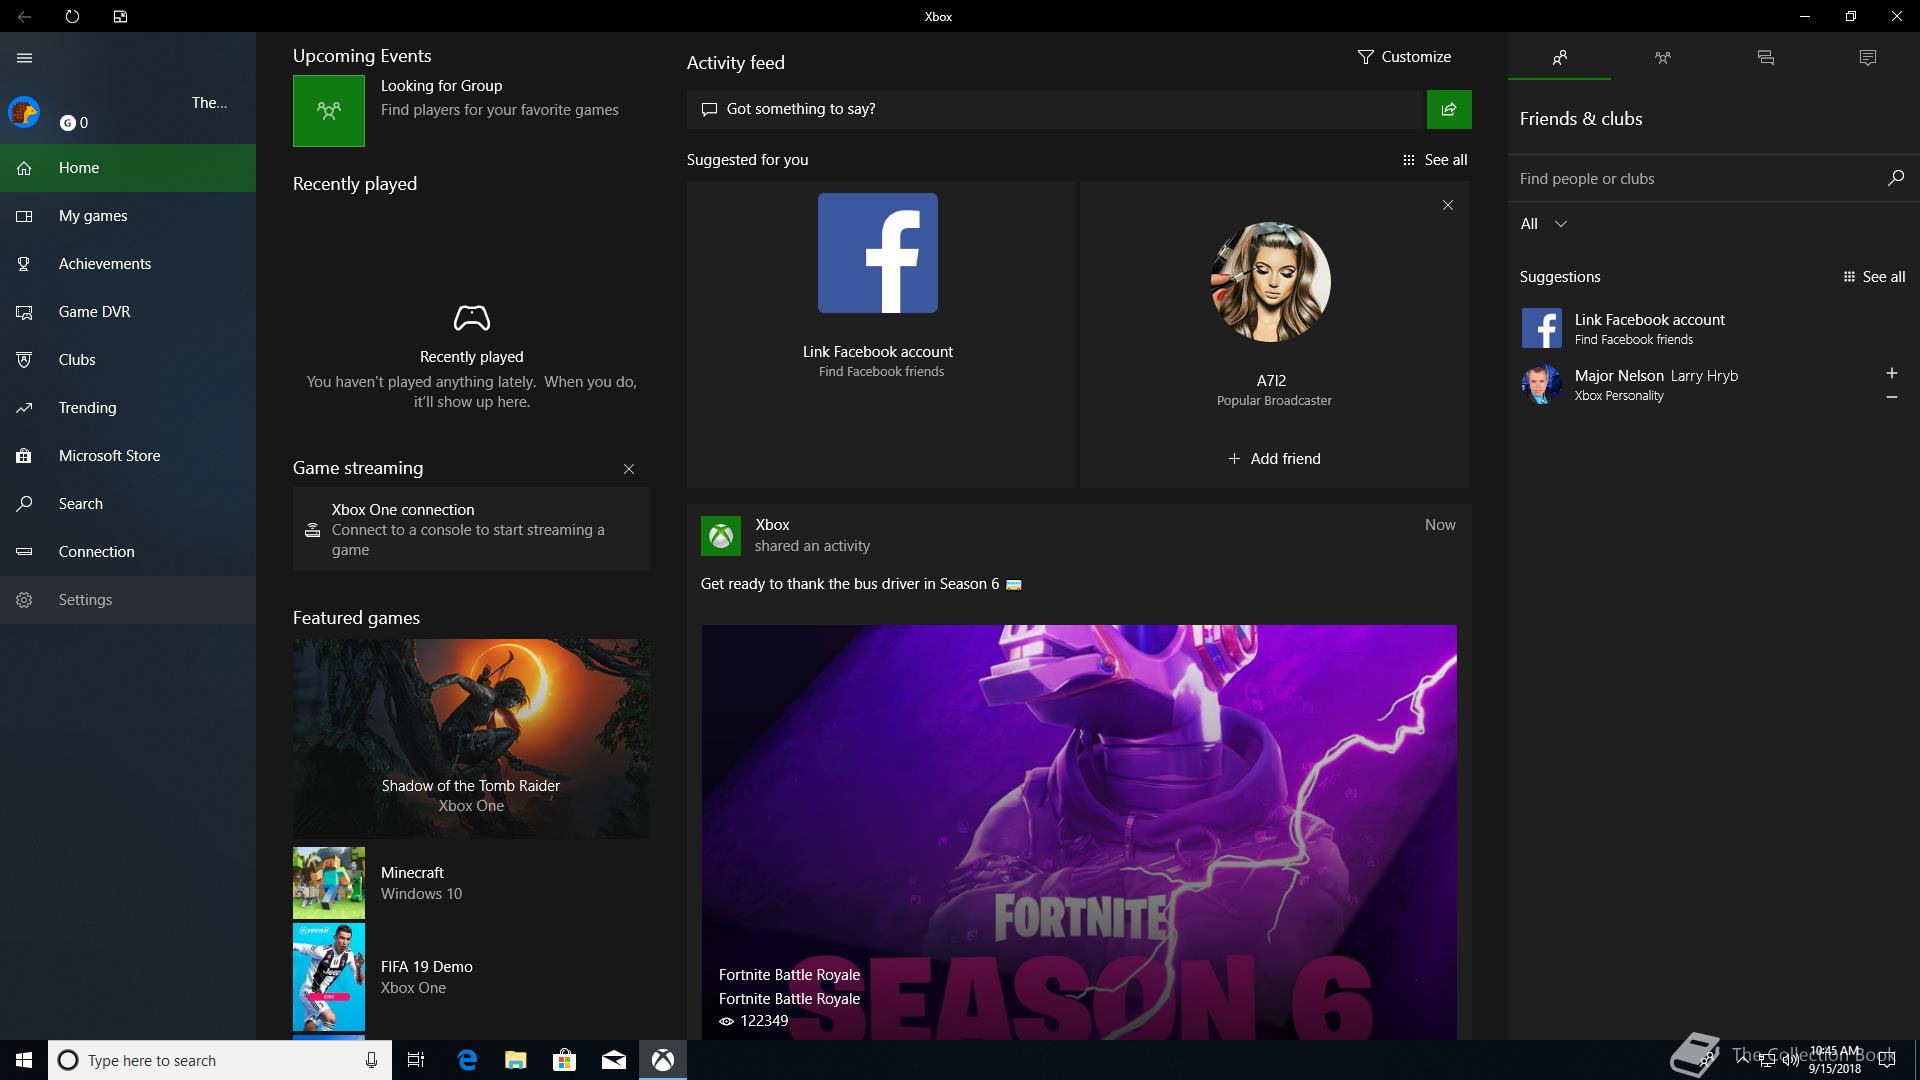1920x1080 pixels.
Task: Click Xbox logo on shared activity post
Action: 721,536
